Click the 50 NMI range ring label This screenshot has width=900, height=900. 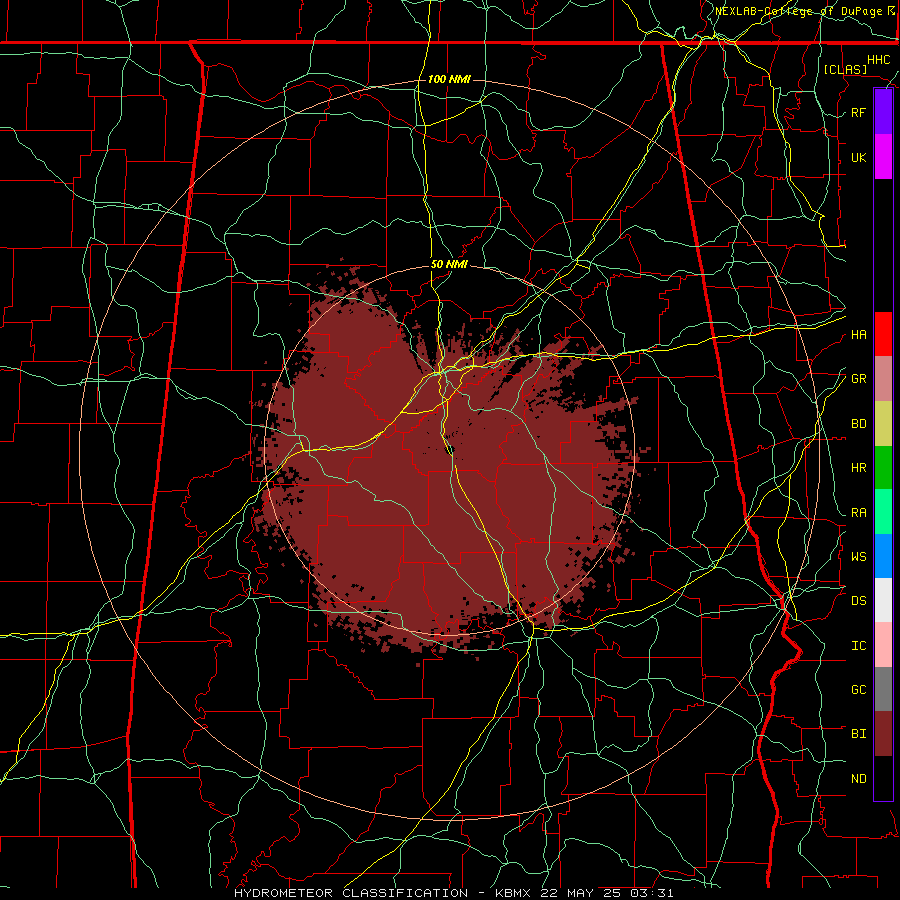(x=449, y=265)
